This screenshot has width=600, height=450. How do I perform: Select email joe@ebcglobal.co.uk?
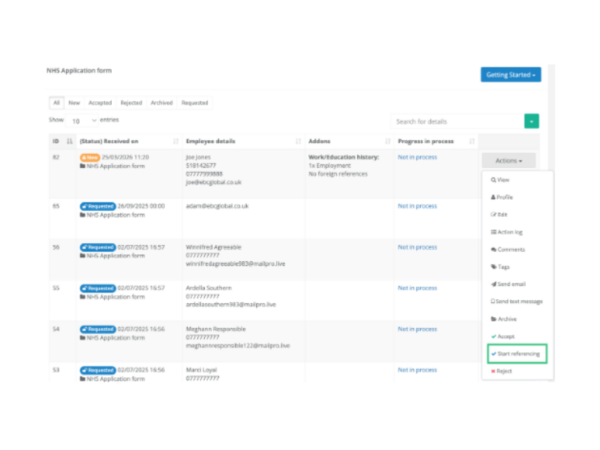[214, 182]
